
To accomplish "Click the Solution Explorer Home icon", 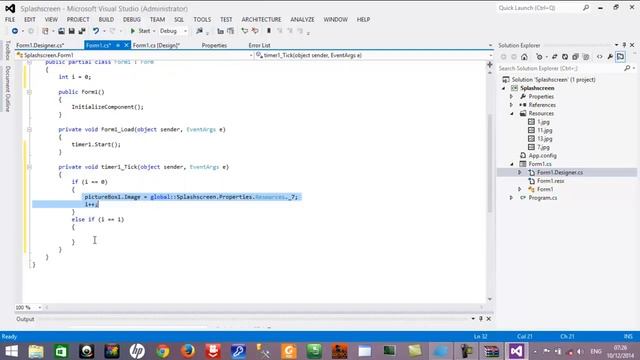I will click(x=524, y=57).
